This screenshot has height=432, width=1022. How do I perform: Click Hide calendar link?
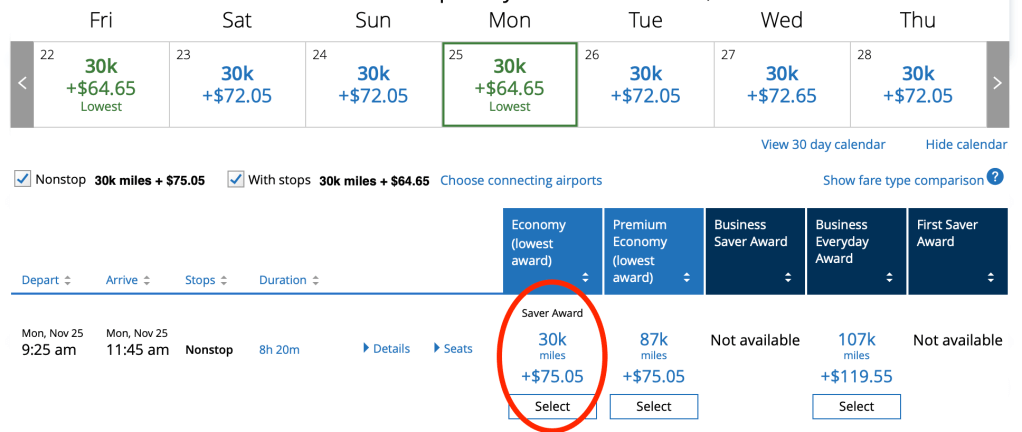tap(966, 144)
